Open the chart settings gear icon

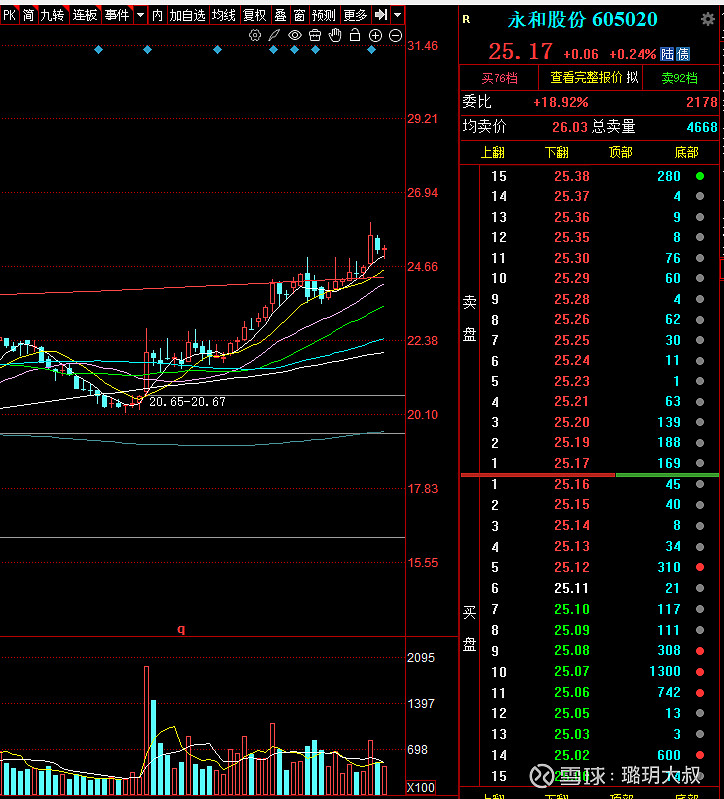pyautogui.click(x=255, y=35)
